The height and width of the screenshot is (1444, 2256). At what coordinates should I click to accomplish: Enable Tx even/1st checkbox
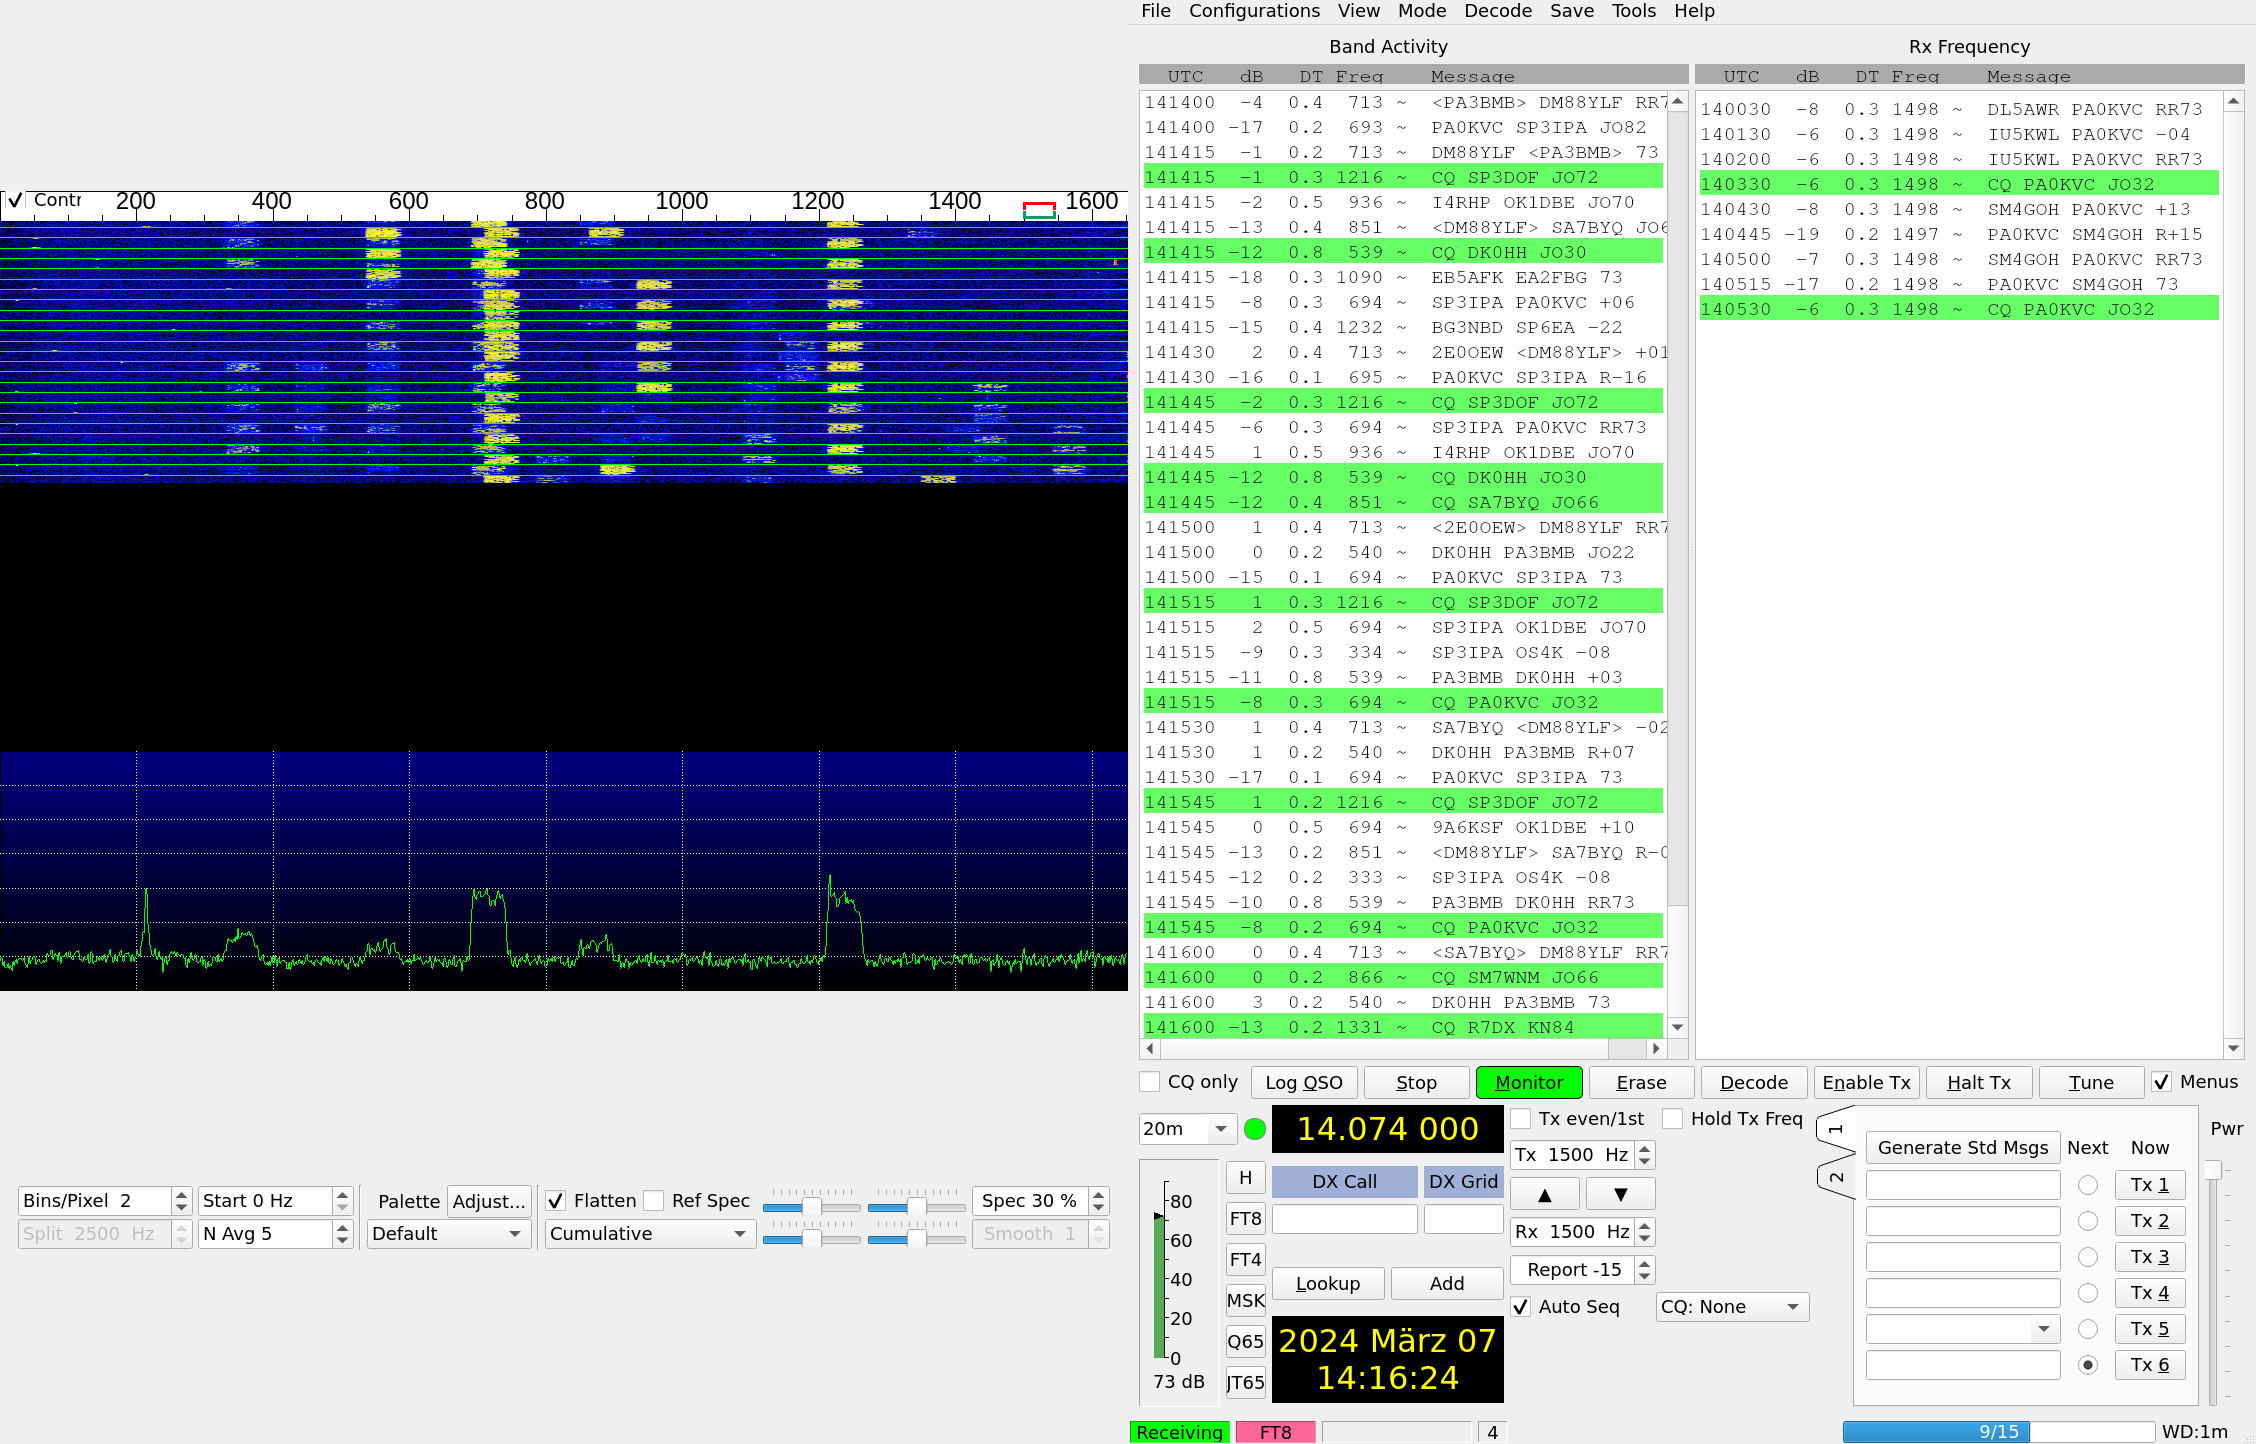[1521, 1119]
